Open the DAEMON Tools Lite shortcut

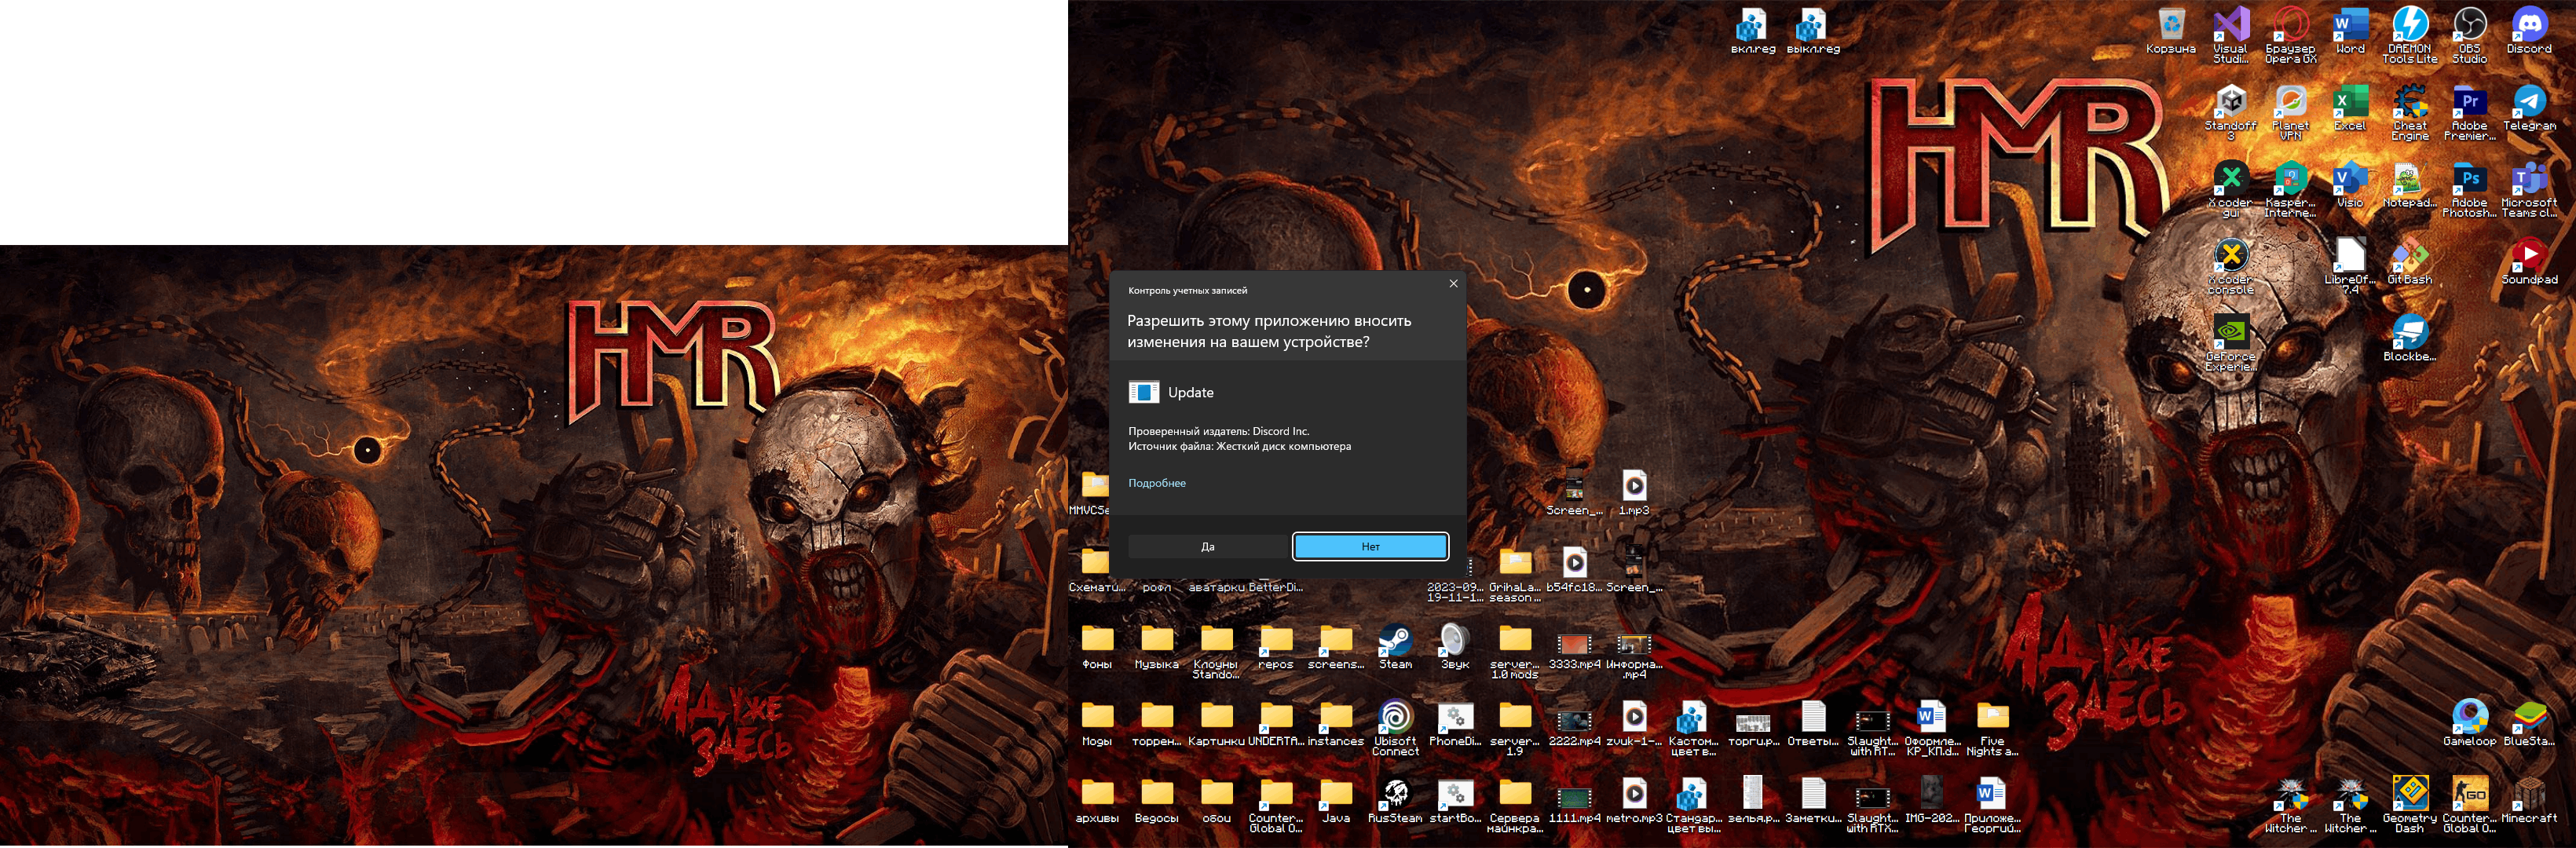2410,35
